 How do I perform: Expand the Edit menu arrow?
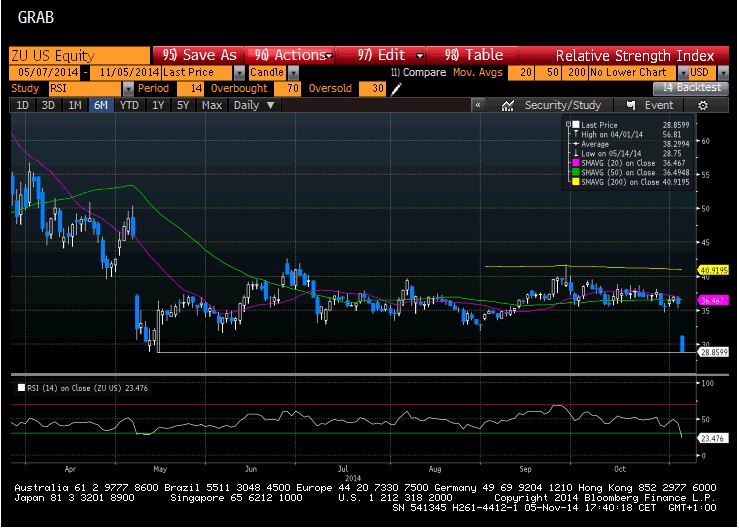pyautogui.click(x=419, y=56)
